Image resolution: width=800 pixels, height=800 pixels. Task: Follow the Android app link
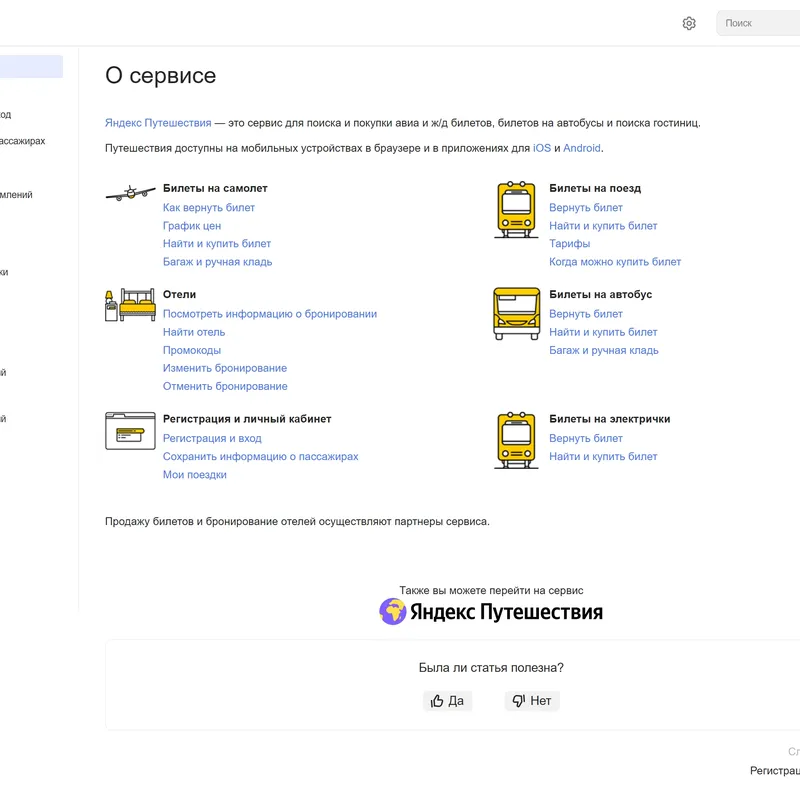[x=582, y=149]
